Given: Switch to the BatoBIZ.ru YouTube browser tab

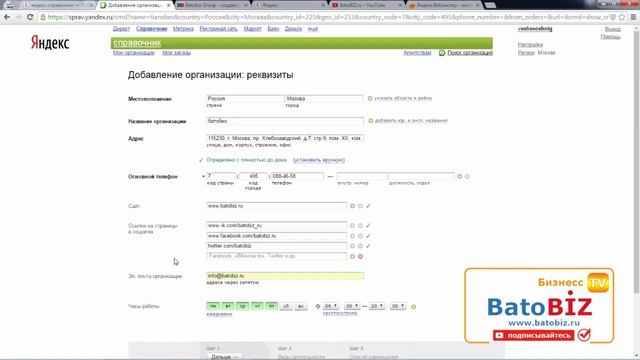Looking at the screenshot, I should click(x=366, y=5).
